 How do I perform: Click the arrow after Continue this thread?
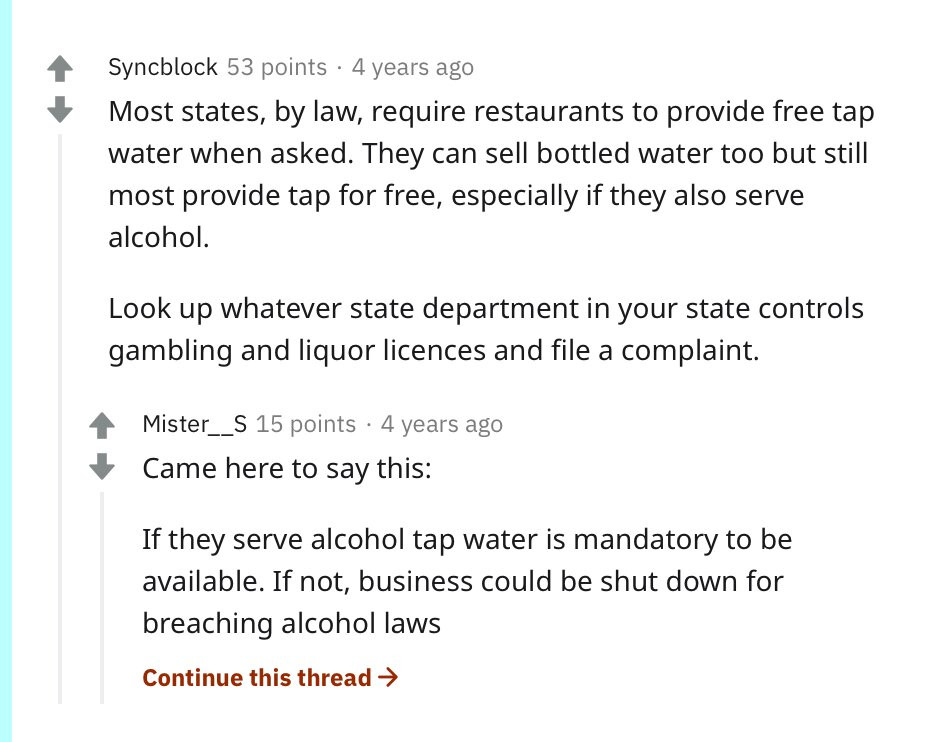pos(390,678)
